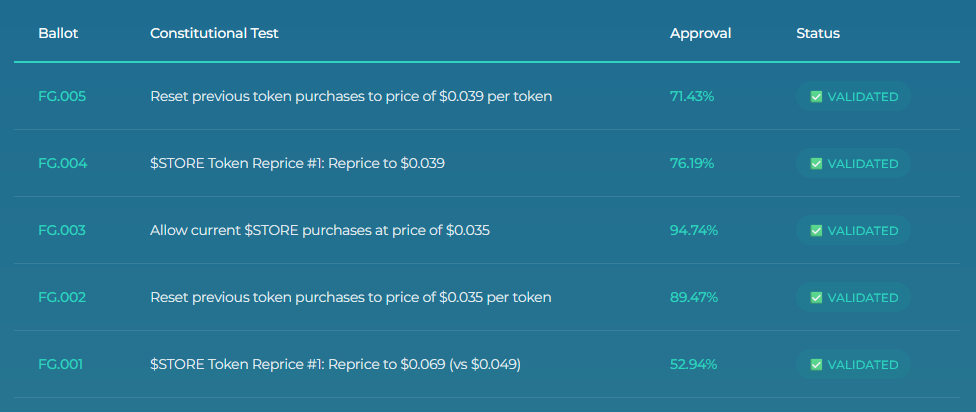This screenshot has height=412, width=976.
Task: Click the VALIDATED badge for FG.003
Action: (x=853, y=230)
